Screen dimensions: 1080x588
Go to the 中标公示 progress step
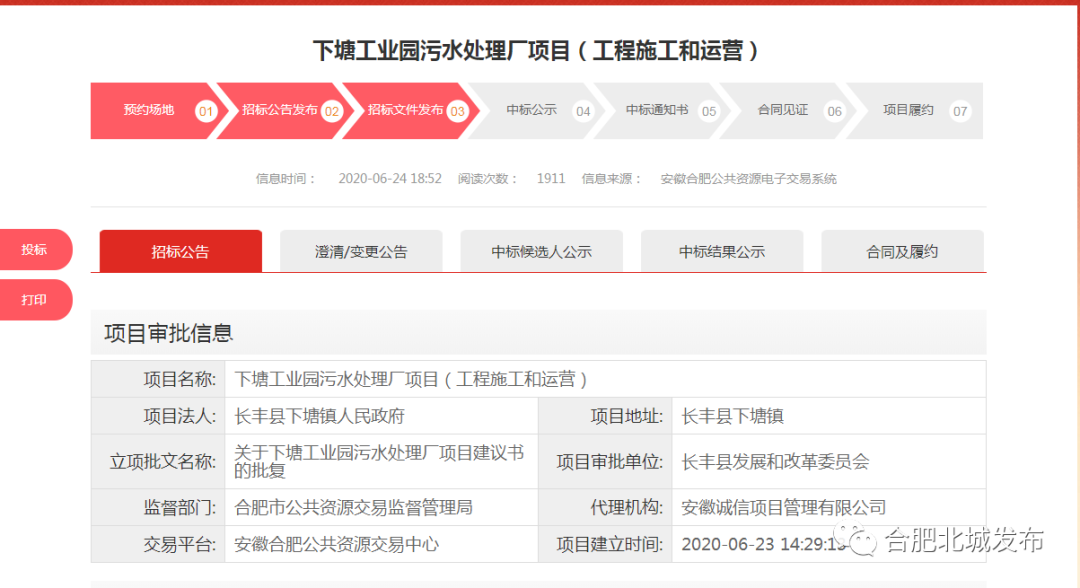531,110
